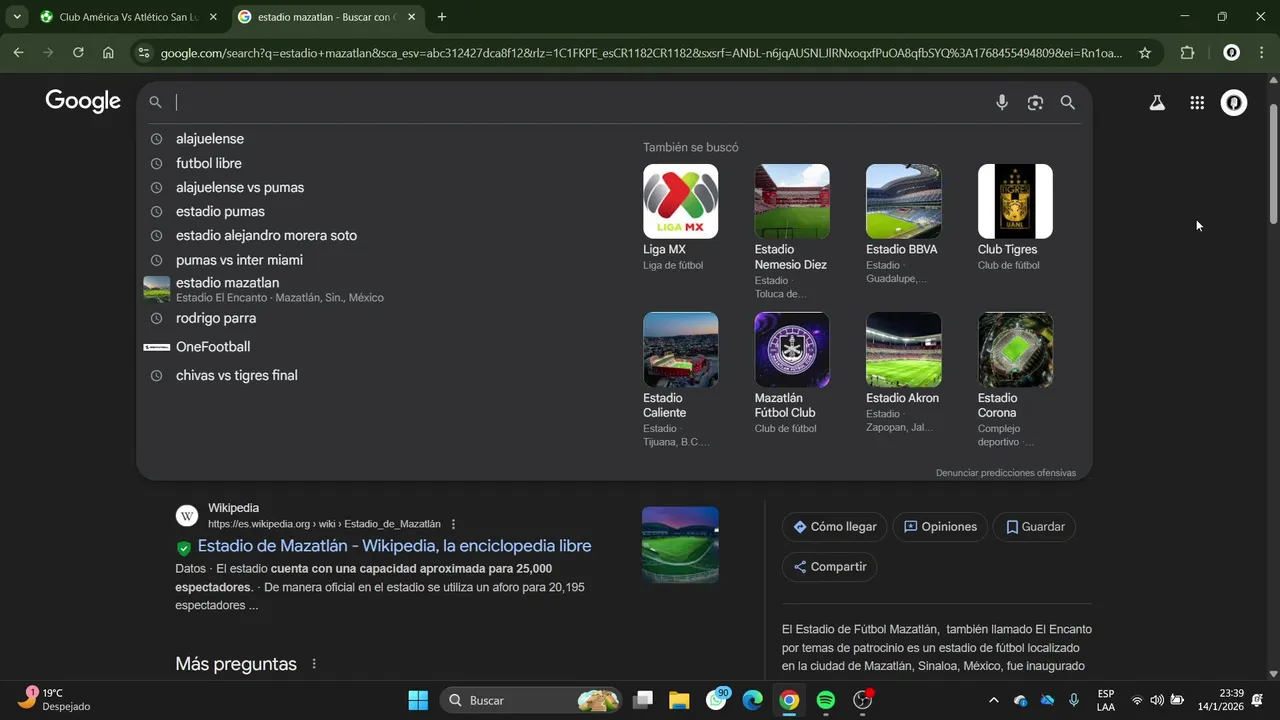Click the browser address bar URL
Image resolution: width=1280 pixels, height=720 pixels.
click(x=641, y=53)
